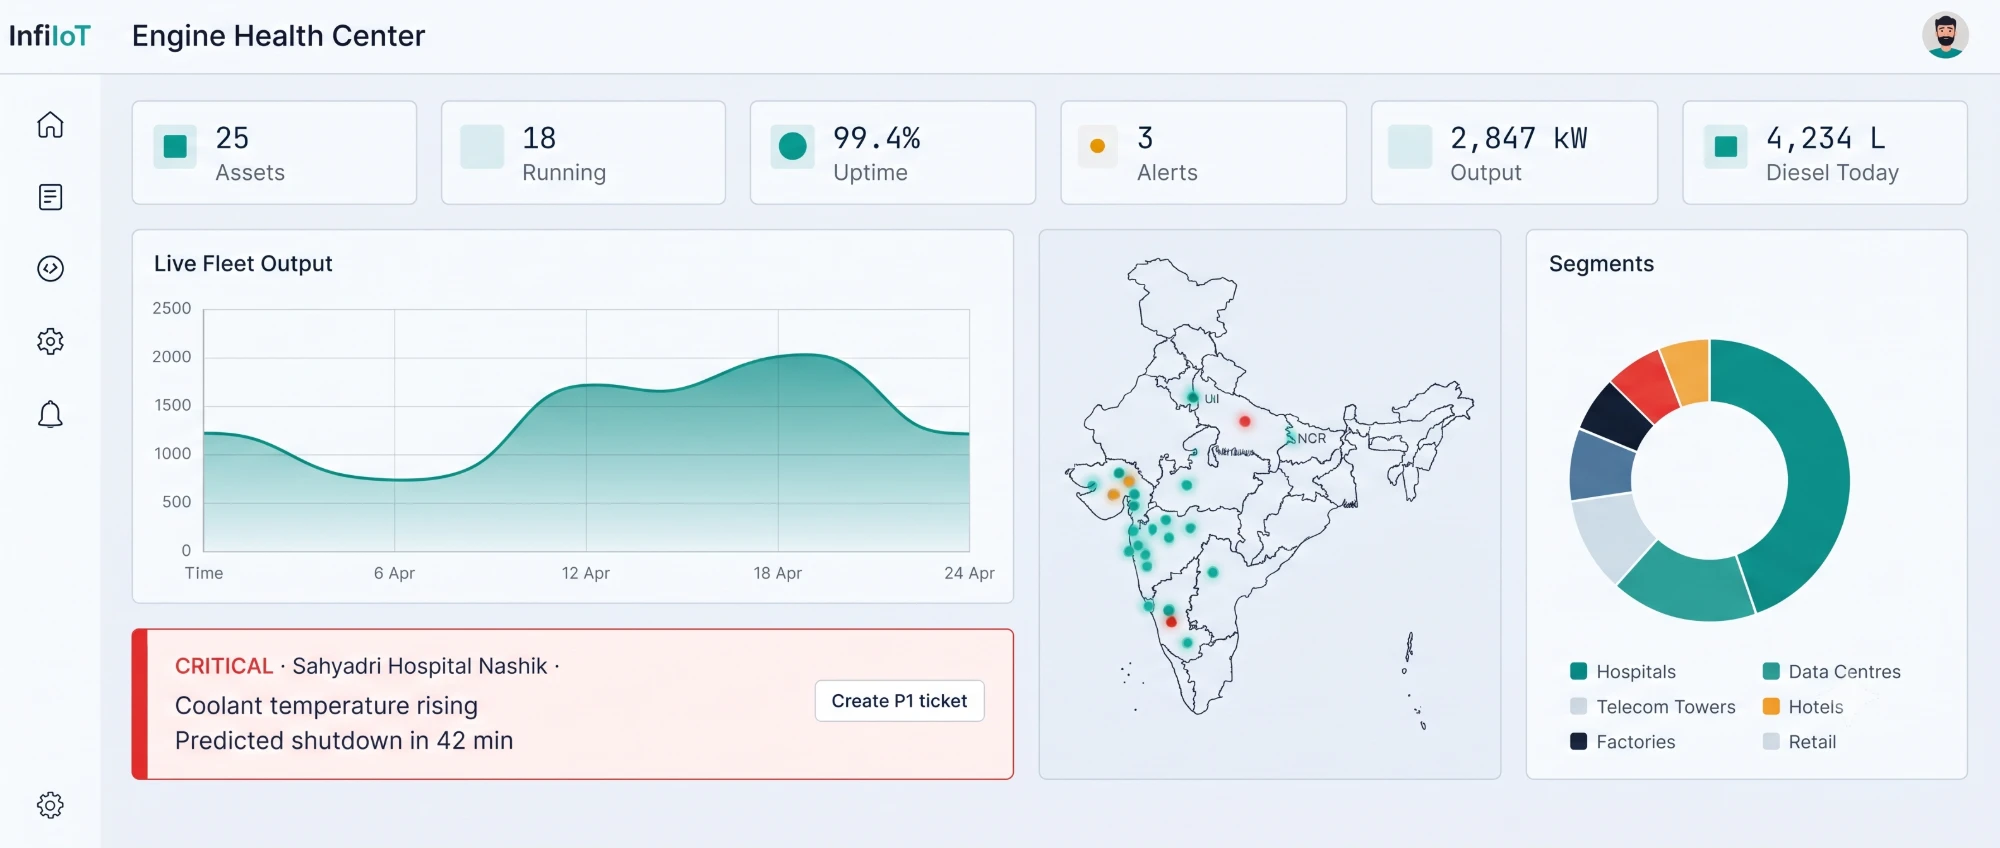Open the settings gear below the bell

(x=50, y=805)
